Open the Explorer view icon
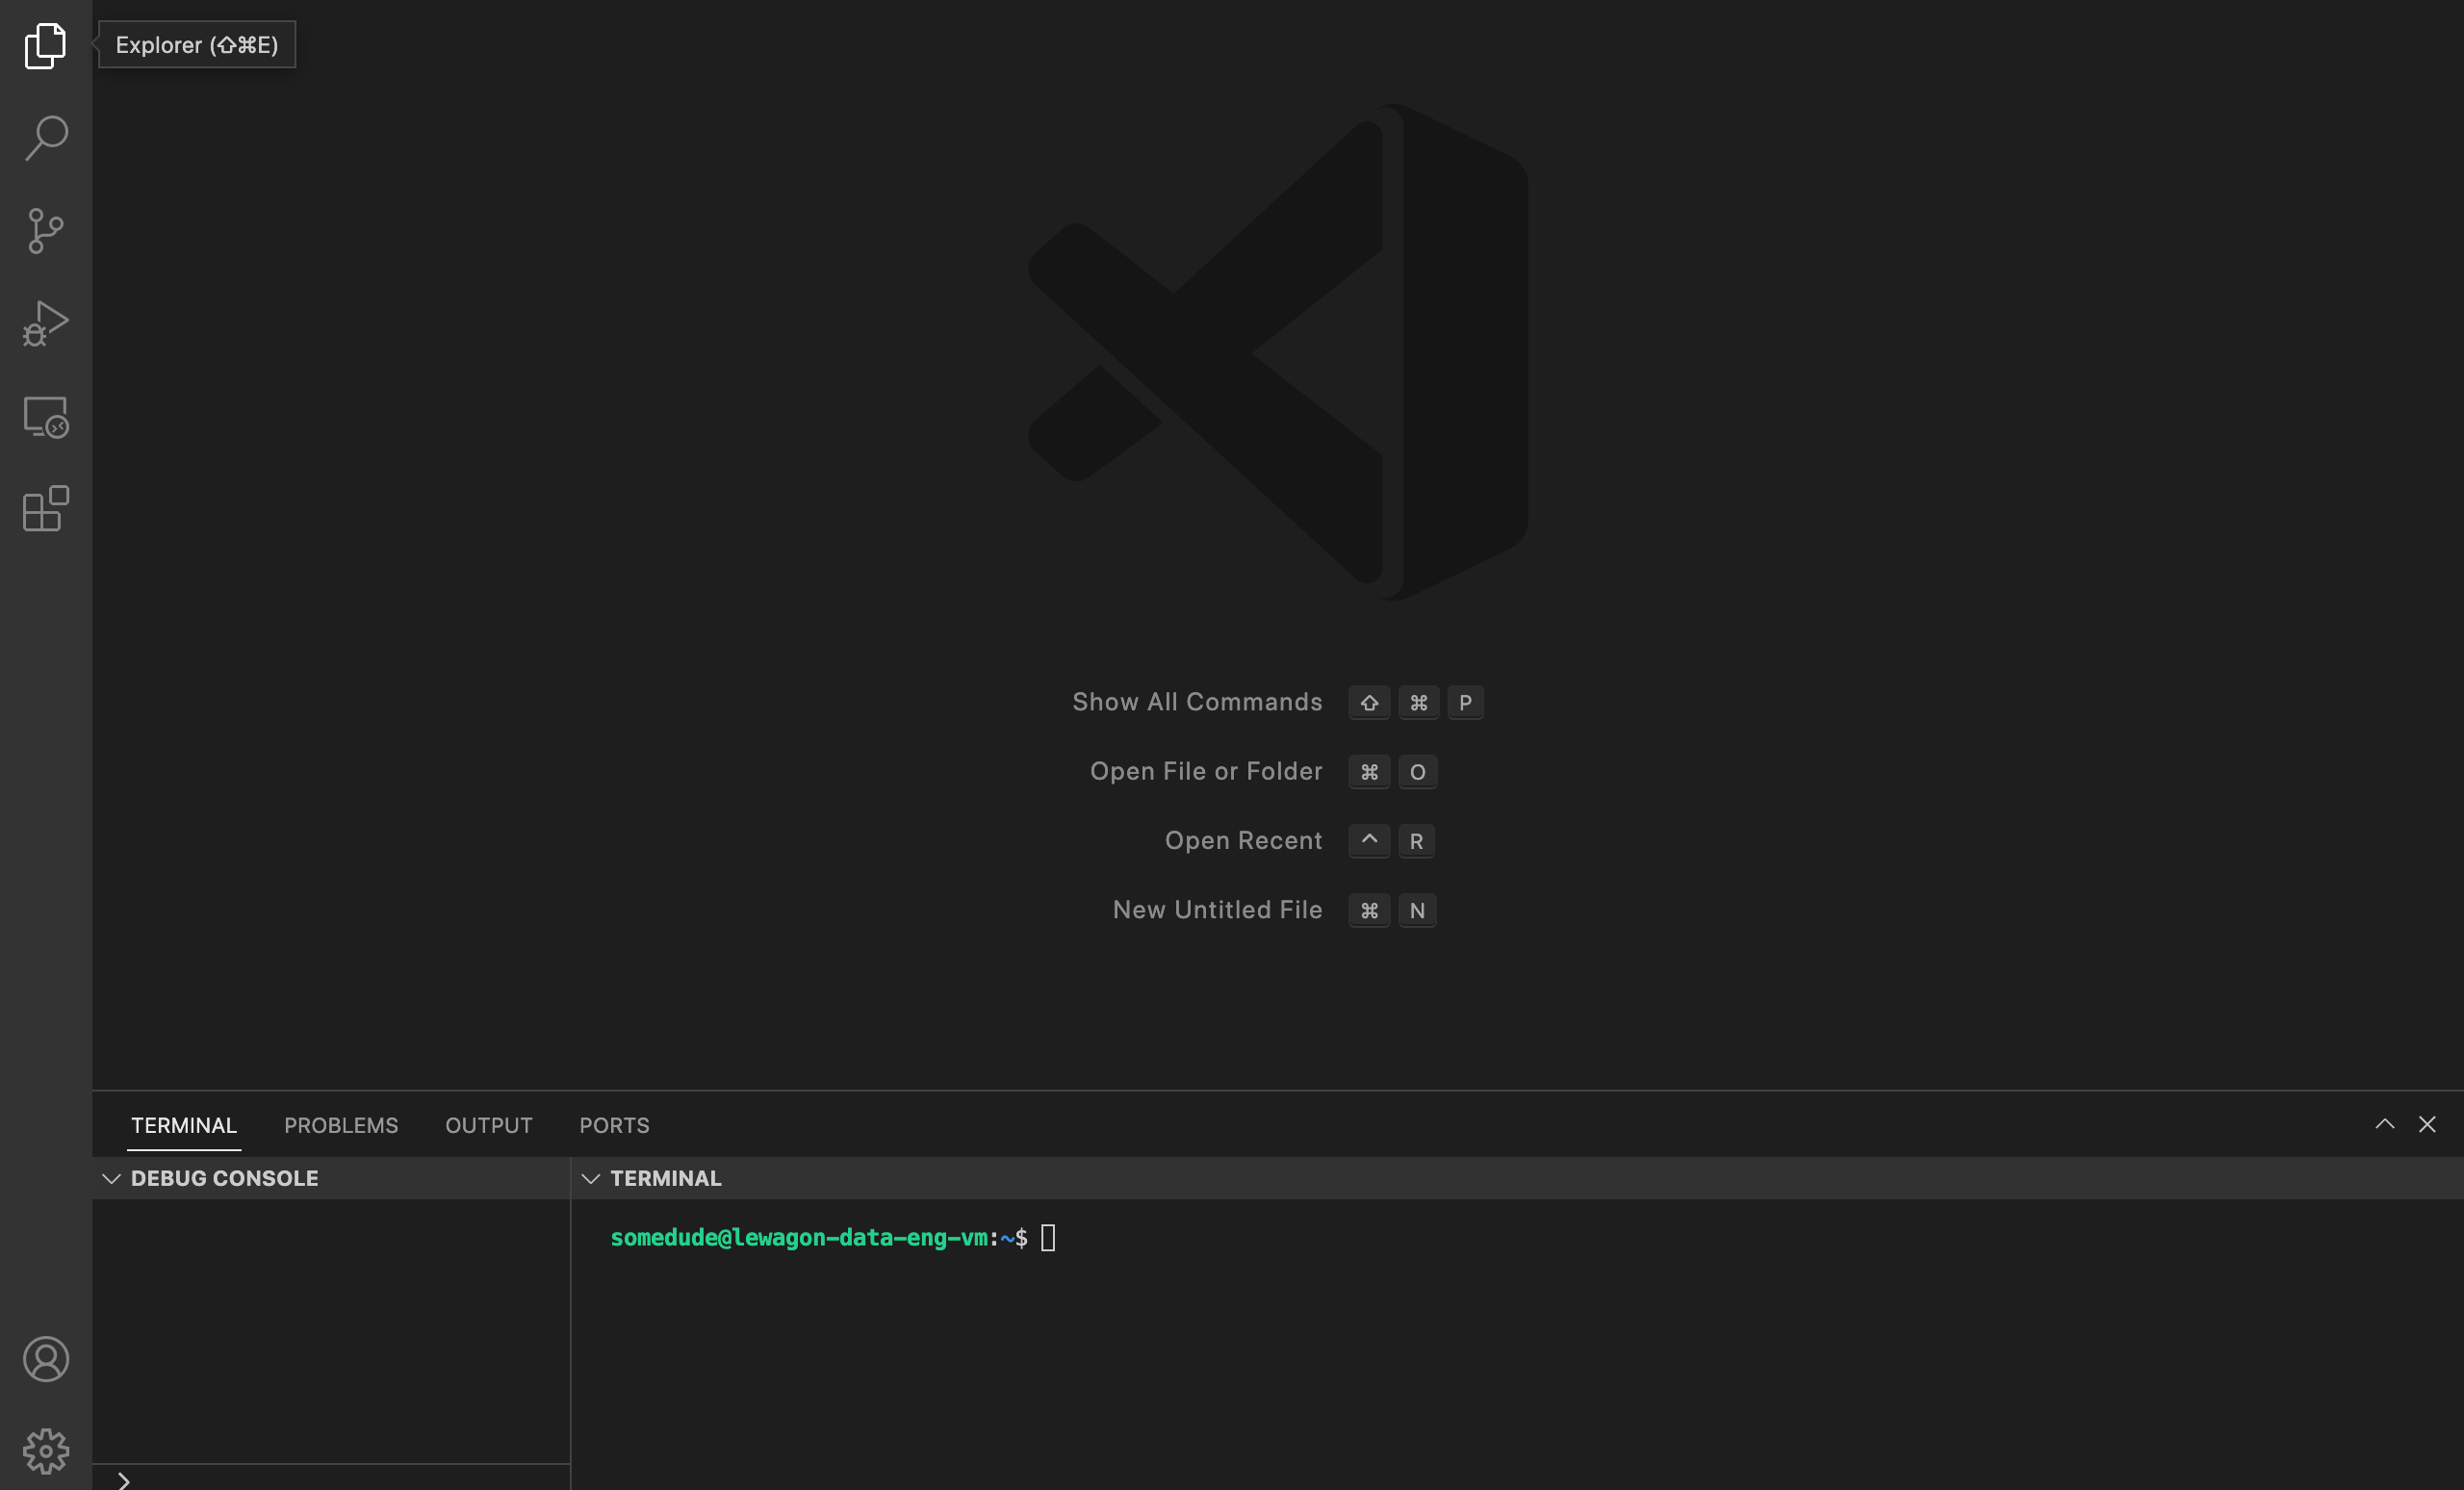This screenshot has height=1490, width=2464. pos(46,46)
